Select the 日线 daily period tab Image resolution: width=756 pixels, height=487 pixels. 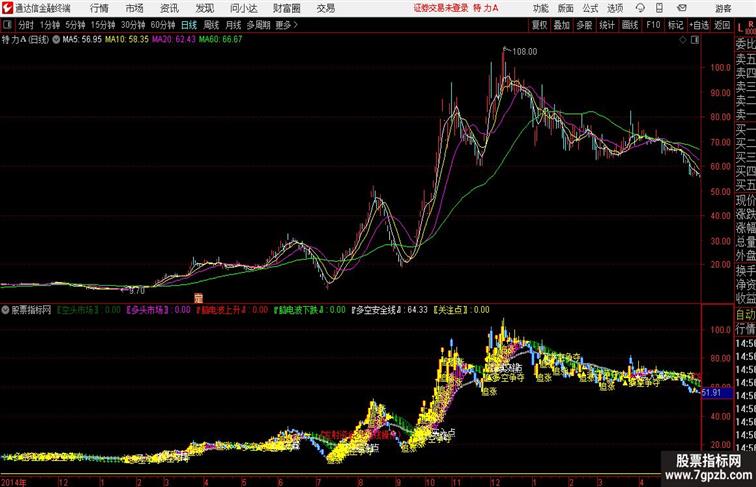tap(189, 25)
